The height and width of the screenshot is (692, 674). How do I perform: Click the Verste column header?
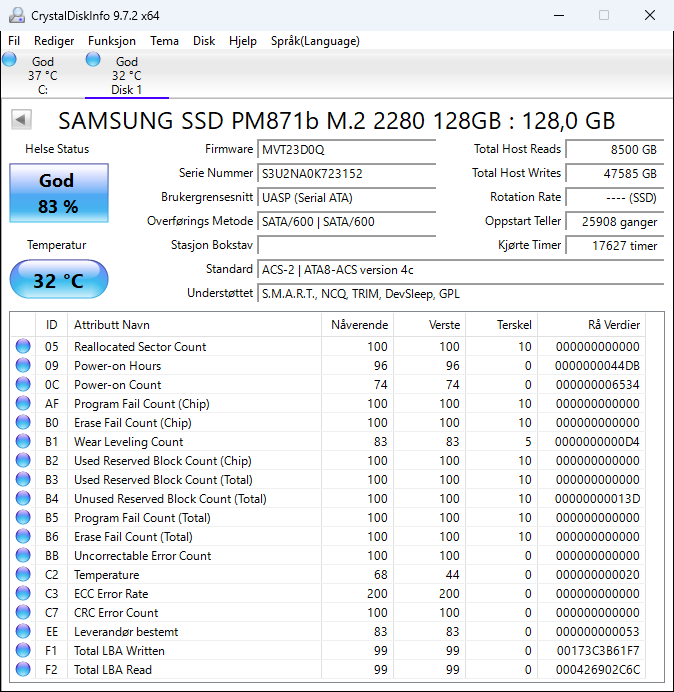[429, 325]
